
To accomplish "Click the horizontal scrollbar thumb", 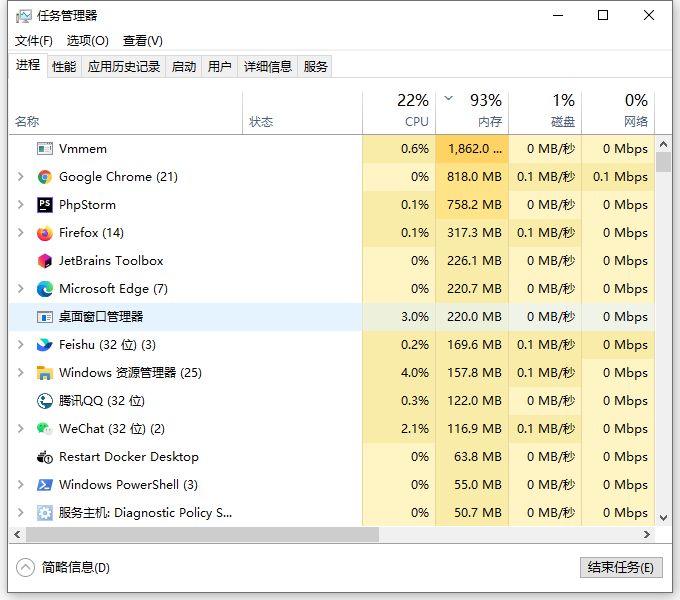I will (x=202, y=535).
